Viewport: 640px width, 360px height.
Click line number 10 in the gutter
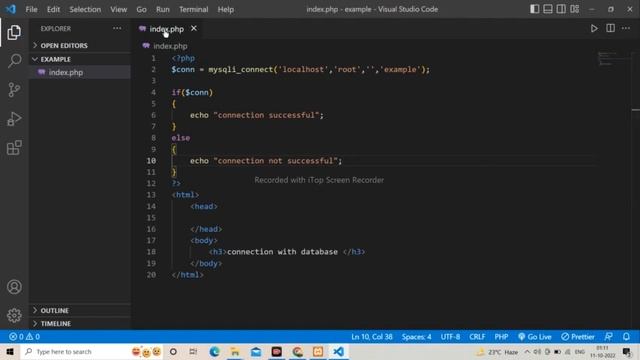151,161
